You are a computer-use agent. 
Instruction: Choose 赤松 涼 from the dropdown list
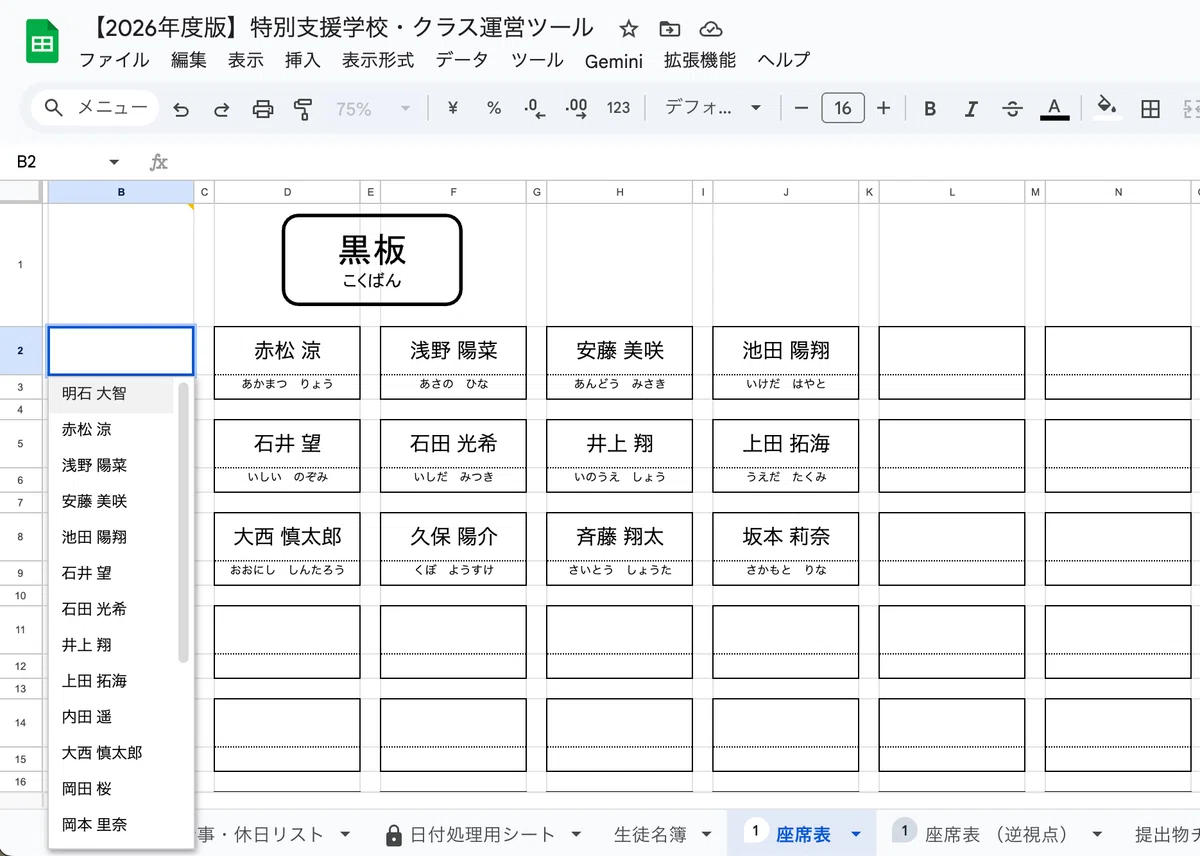tap(111, 430)
